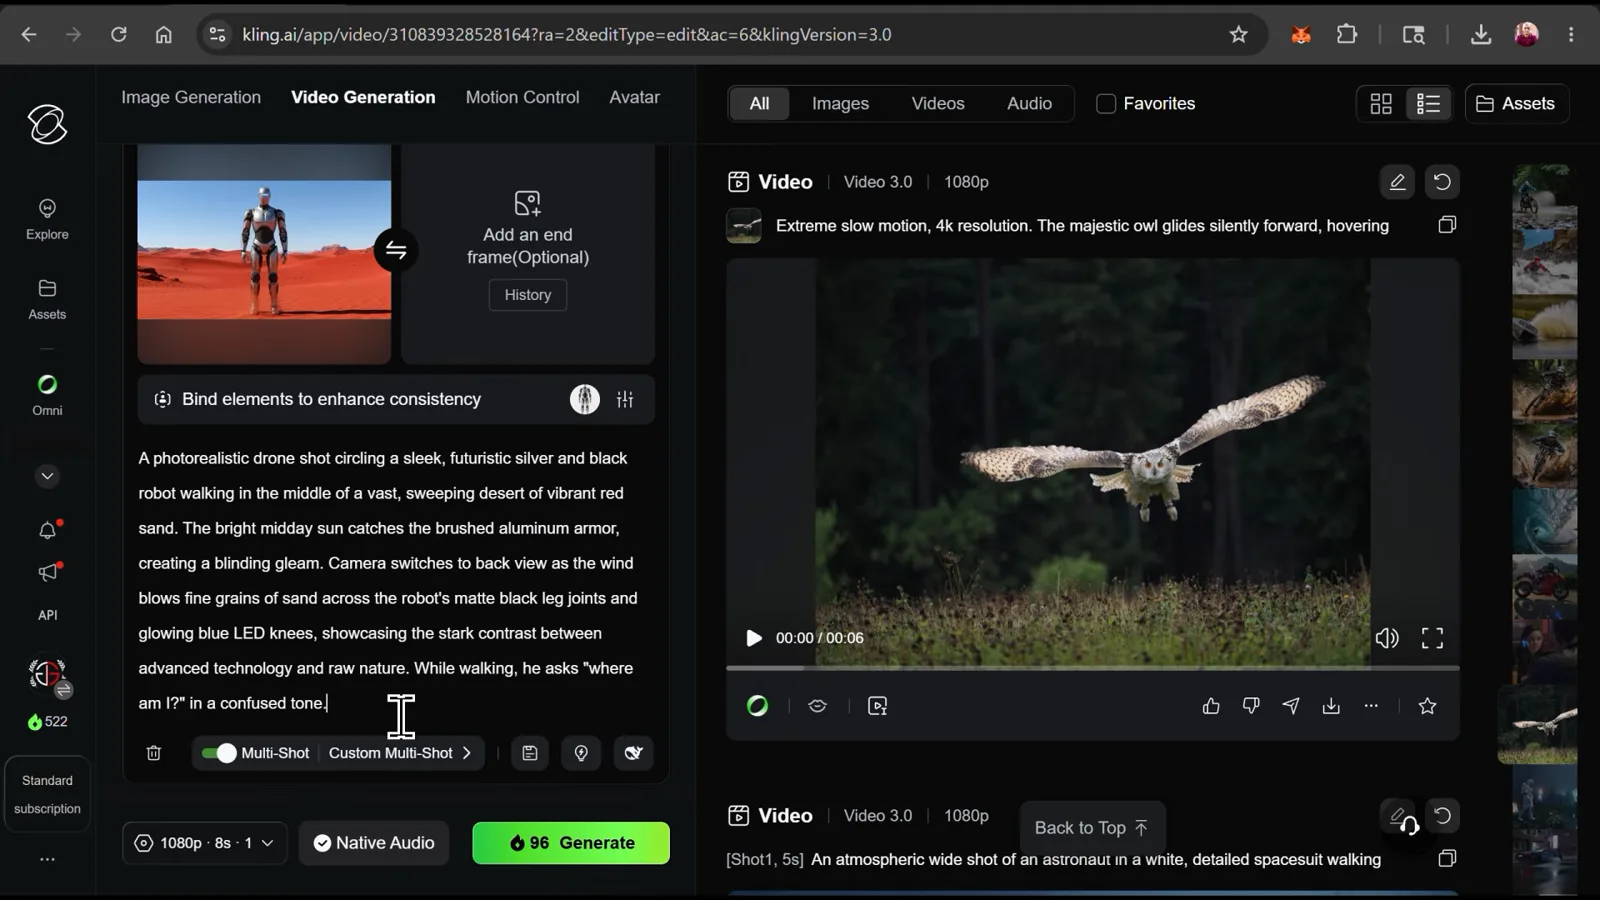Open the element settings sliders icon

625,399
